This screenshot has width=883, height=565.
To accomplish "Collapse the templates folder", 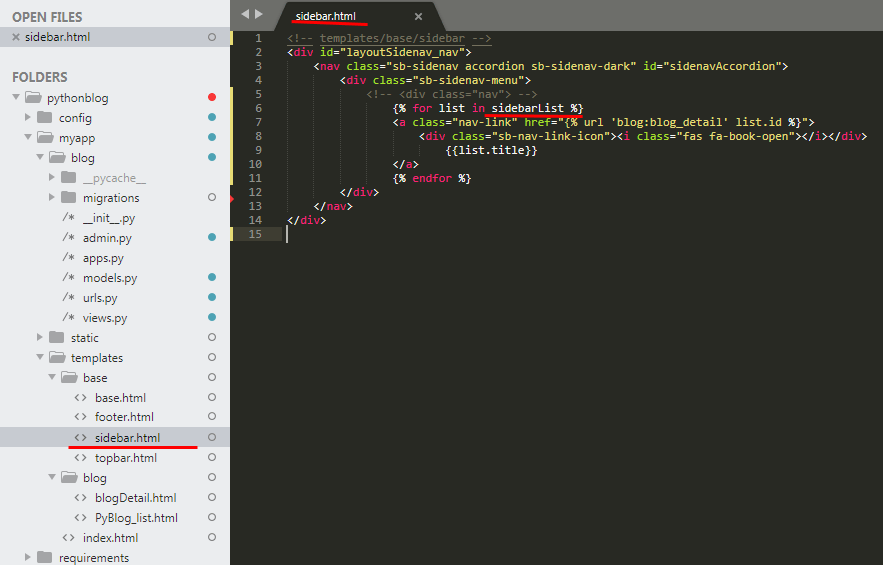I will 40,357.
